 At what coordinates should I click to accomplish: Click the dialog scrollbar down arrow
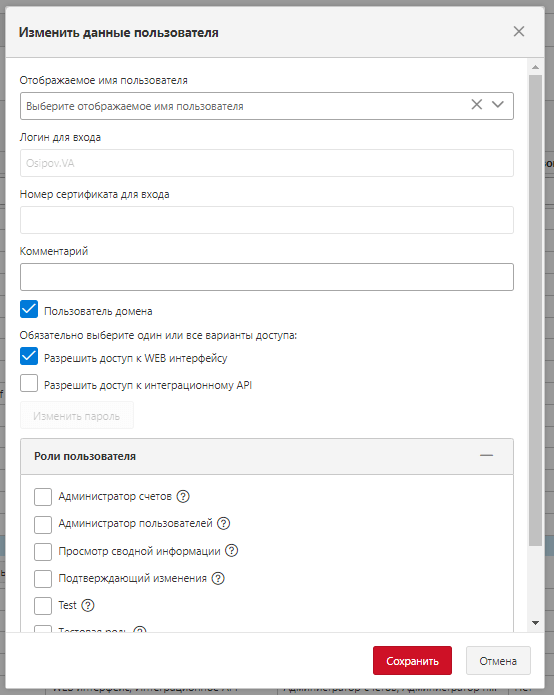click(535, 623)
